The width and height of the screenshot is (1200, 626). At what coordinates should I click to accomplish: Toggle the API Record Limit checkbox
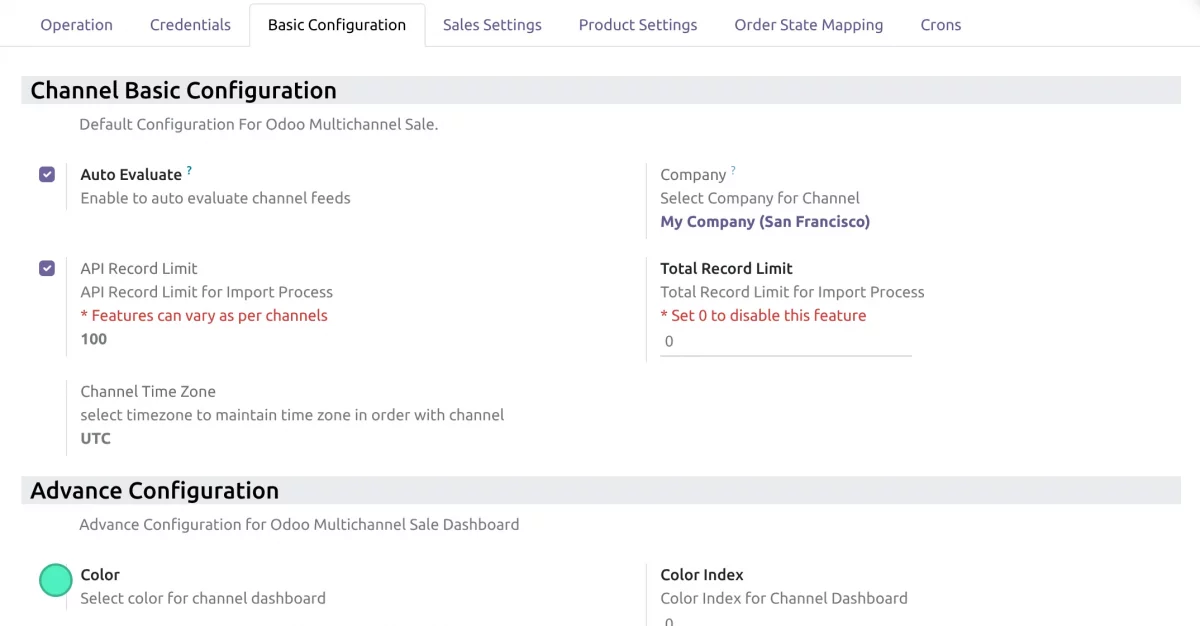(47, 269)
